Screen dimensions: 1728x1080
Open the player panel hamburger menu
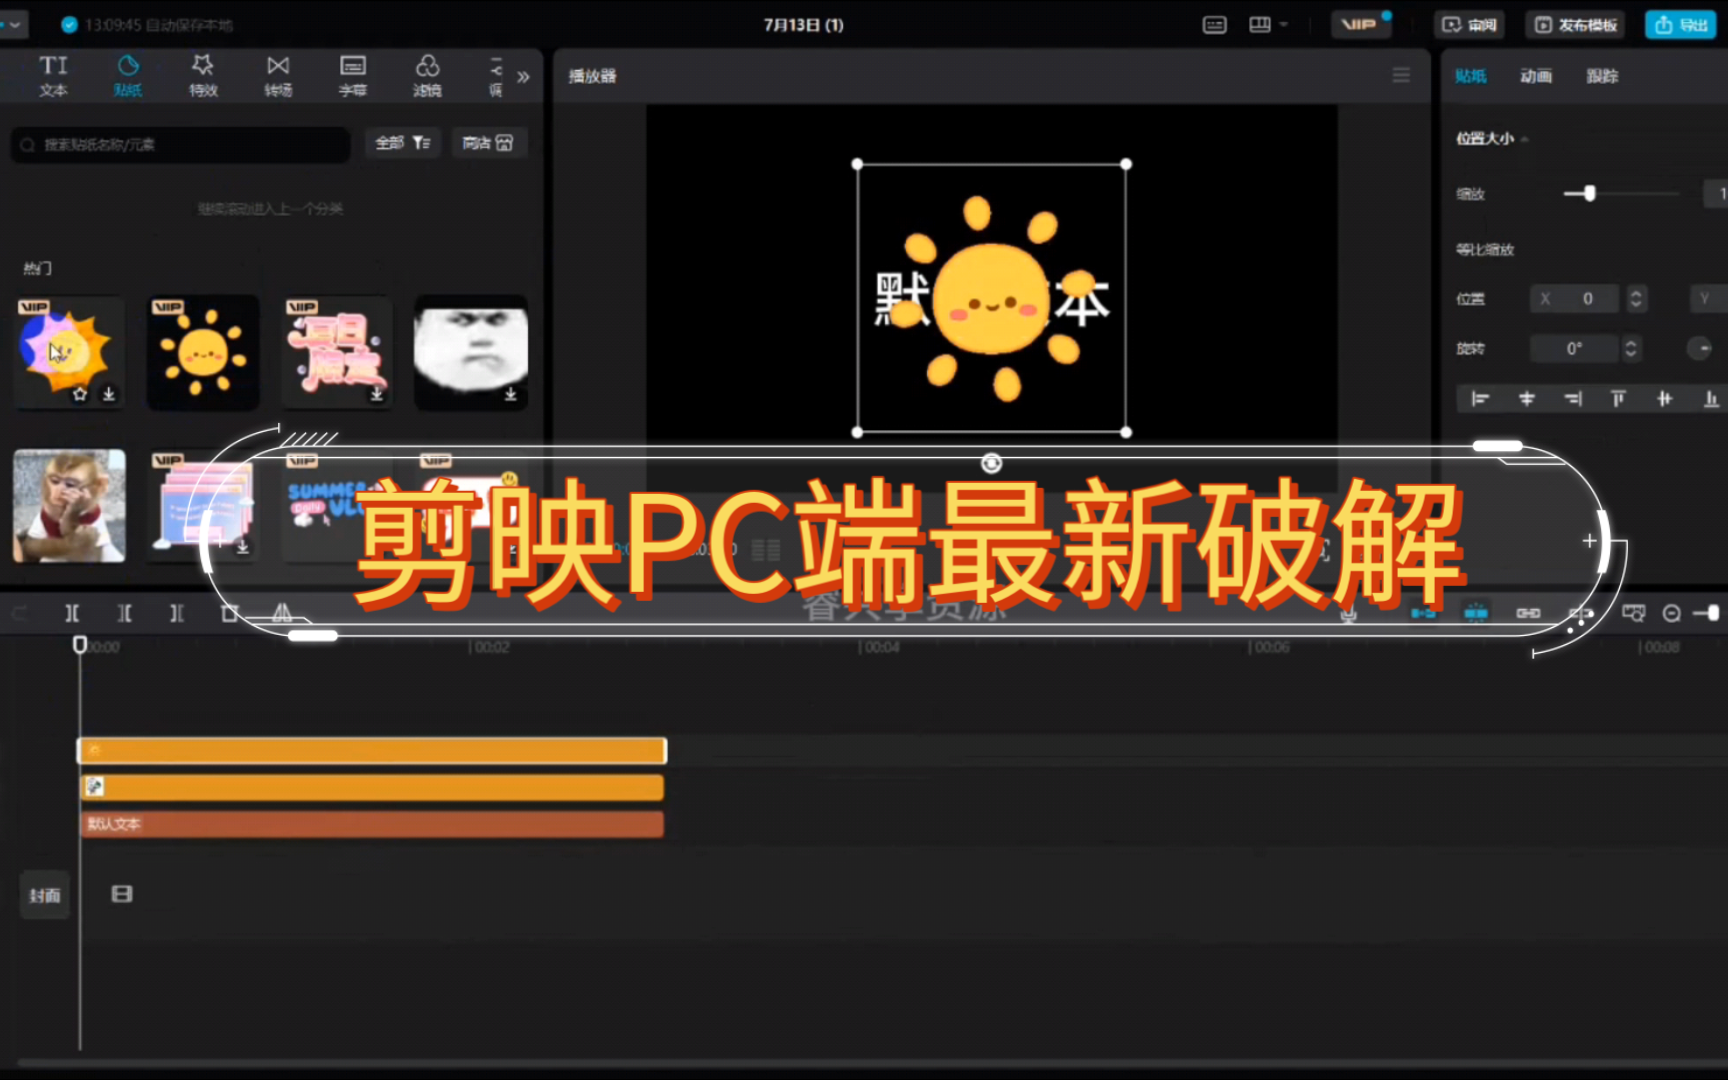coord(1401,76)
